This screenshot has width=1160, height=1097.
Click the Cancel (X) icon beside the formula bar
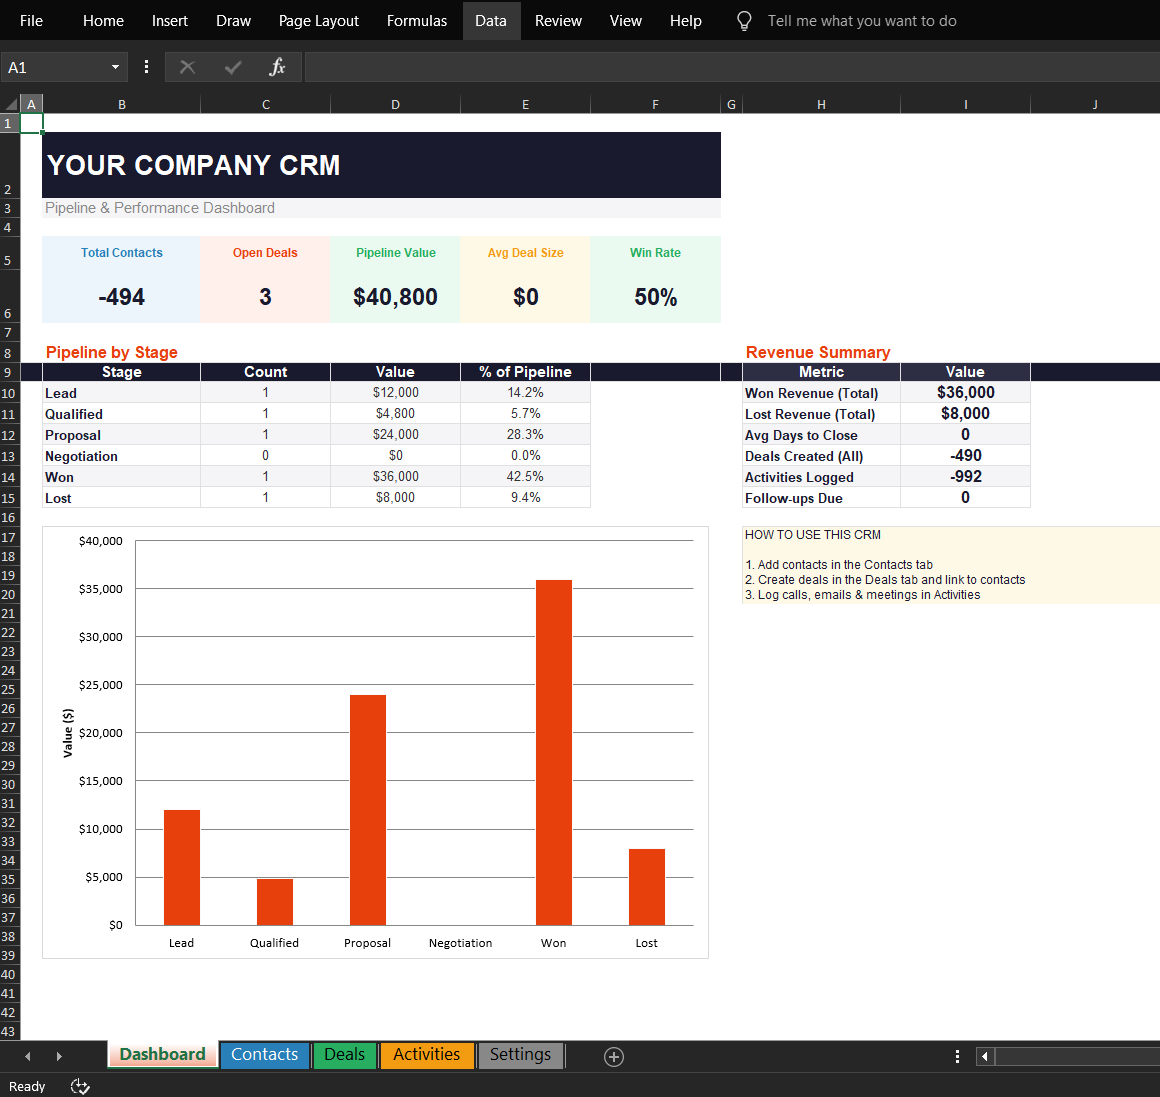[x=187, y=67]
